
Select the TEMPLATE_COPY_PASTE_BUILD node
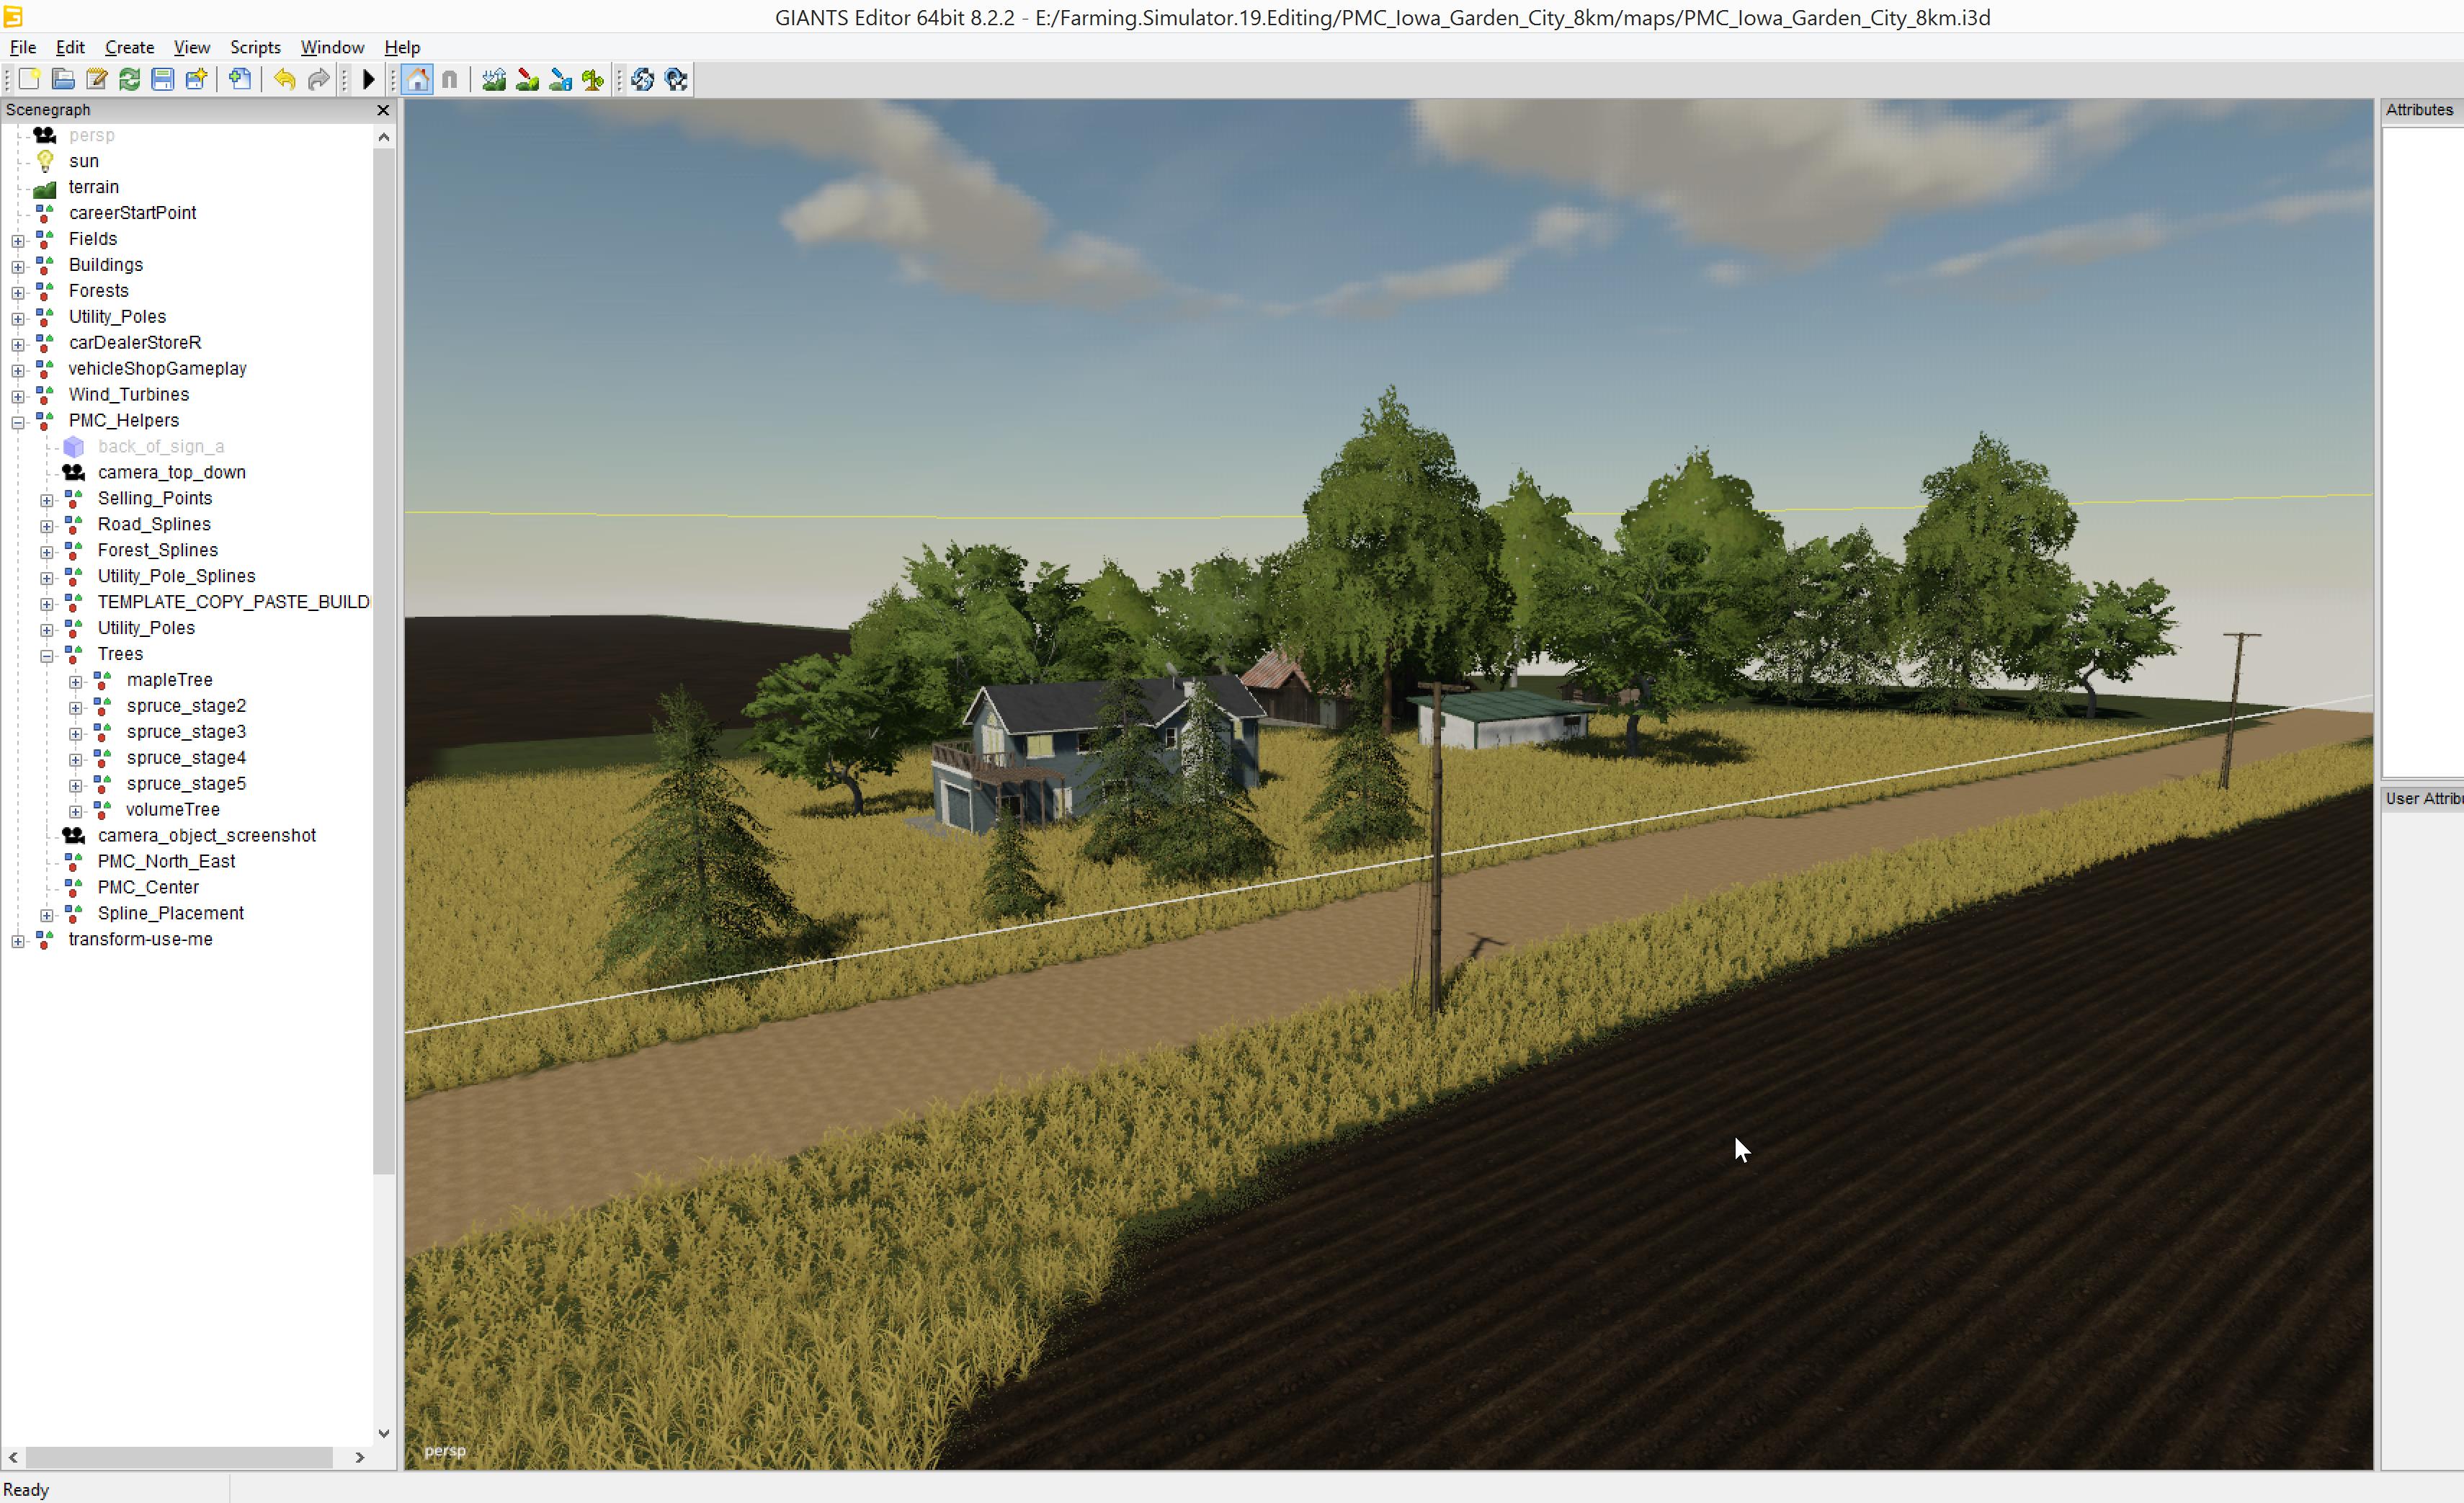[234, 602]
